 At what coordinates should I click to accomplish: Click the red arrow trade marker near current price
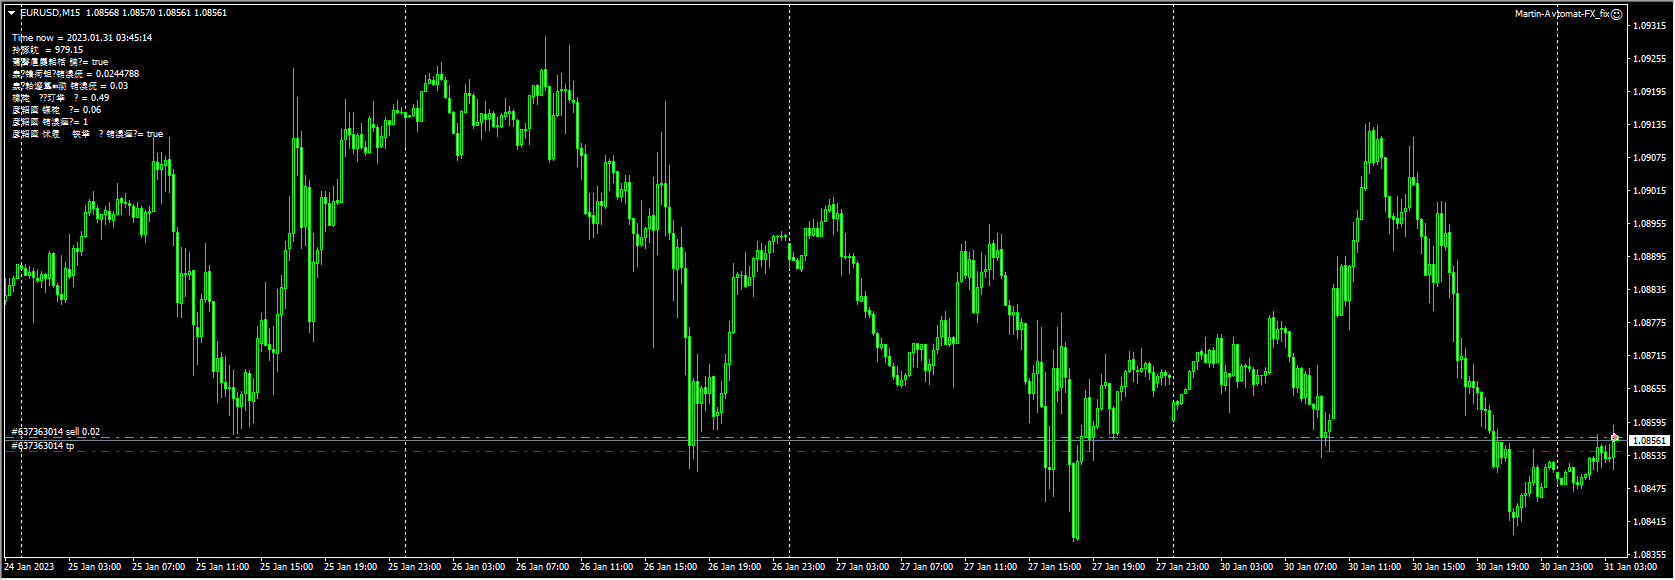click(x=1615, y=437)
